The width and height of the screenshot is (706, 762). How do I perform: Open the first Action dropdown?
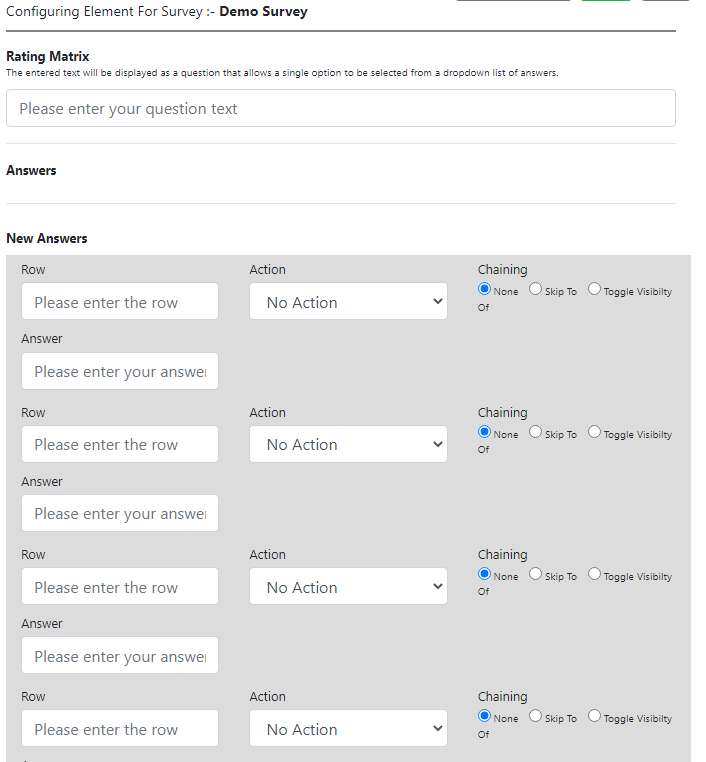(348, 302)
